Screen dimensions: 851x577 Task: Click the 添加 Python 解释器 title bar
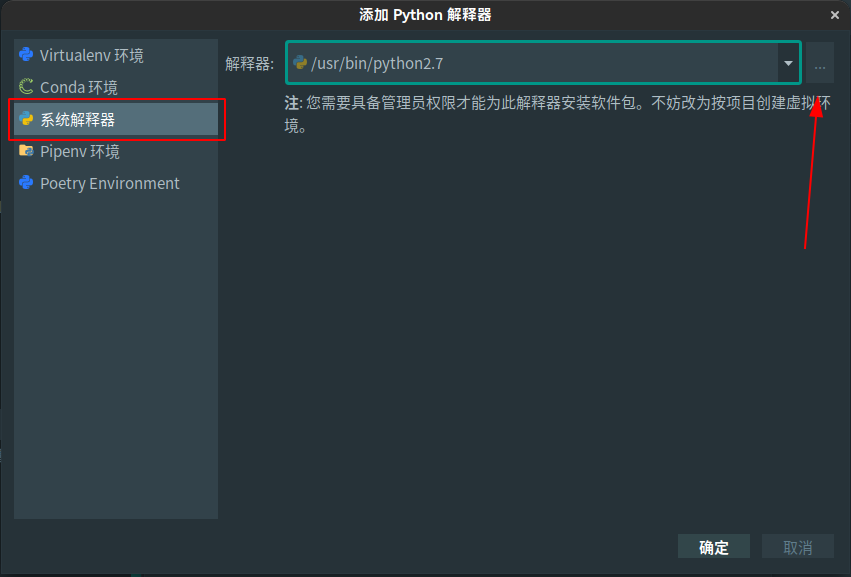pos(425,15)
